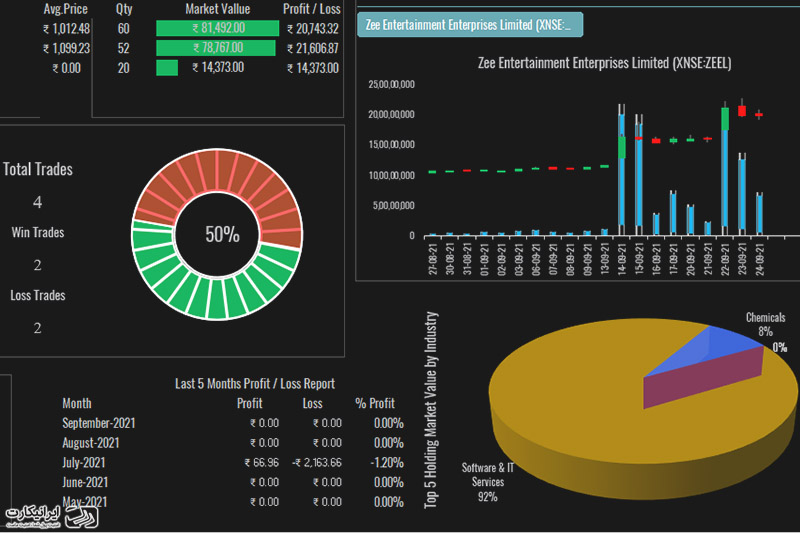Select the June-2021 row
The image size is (800, 533).
(233, 483)
